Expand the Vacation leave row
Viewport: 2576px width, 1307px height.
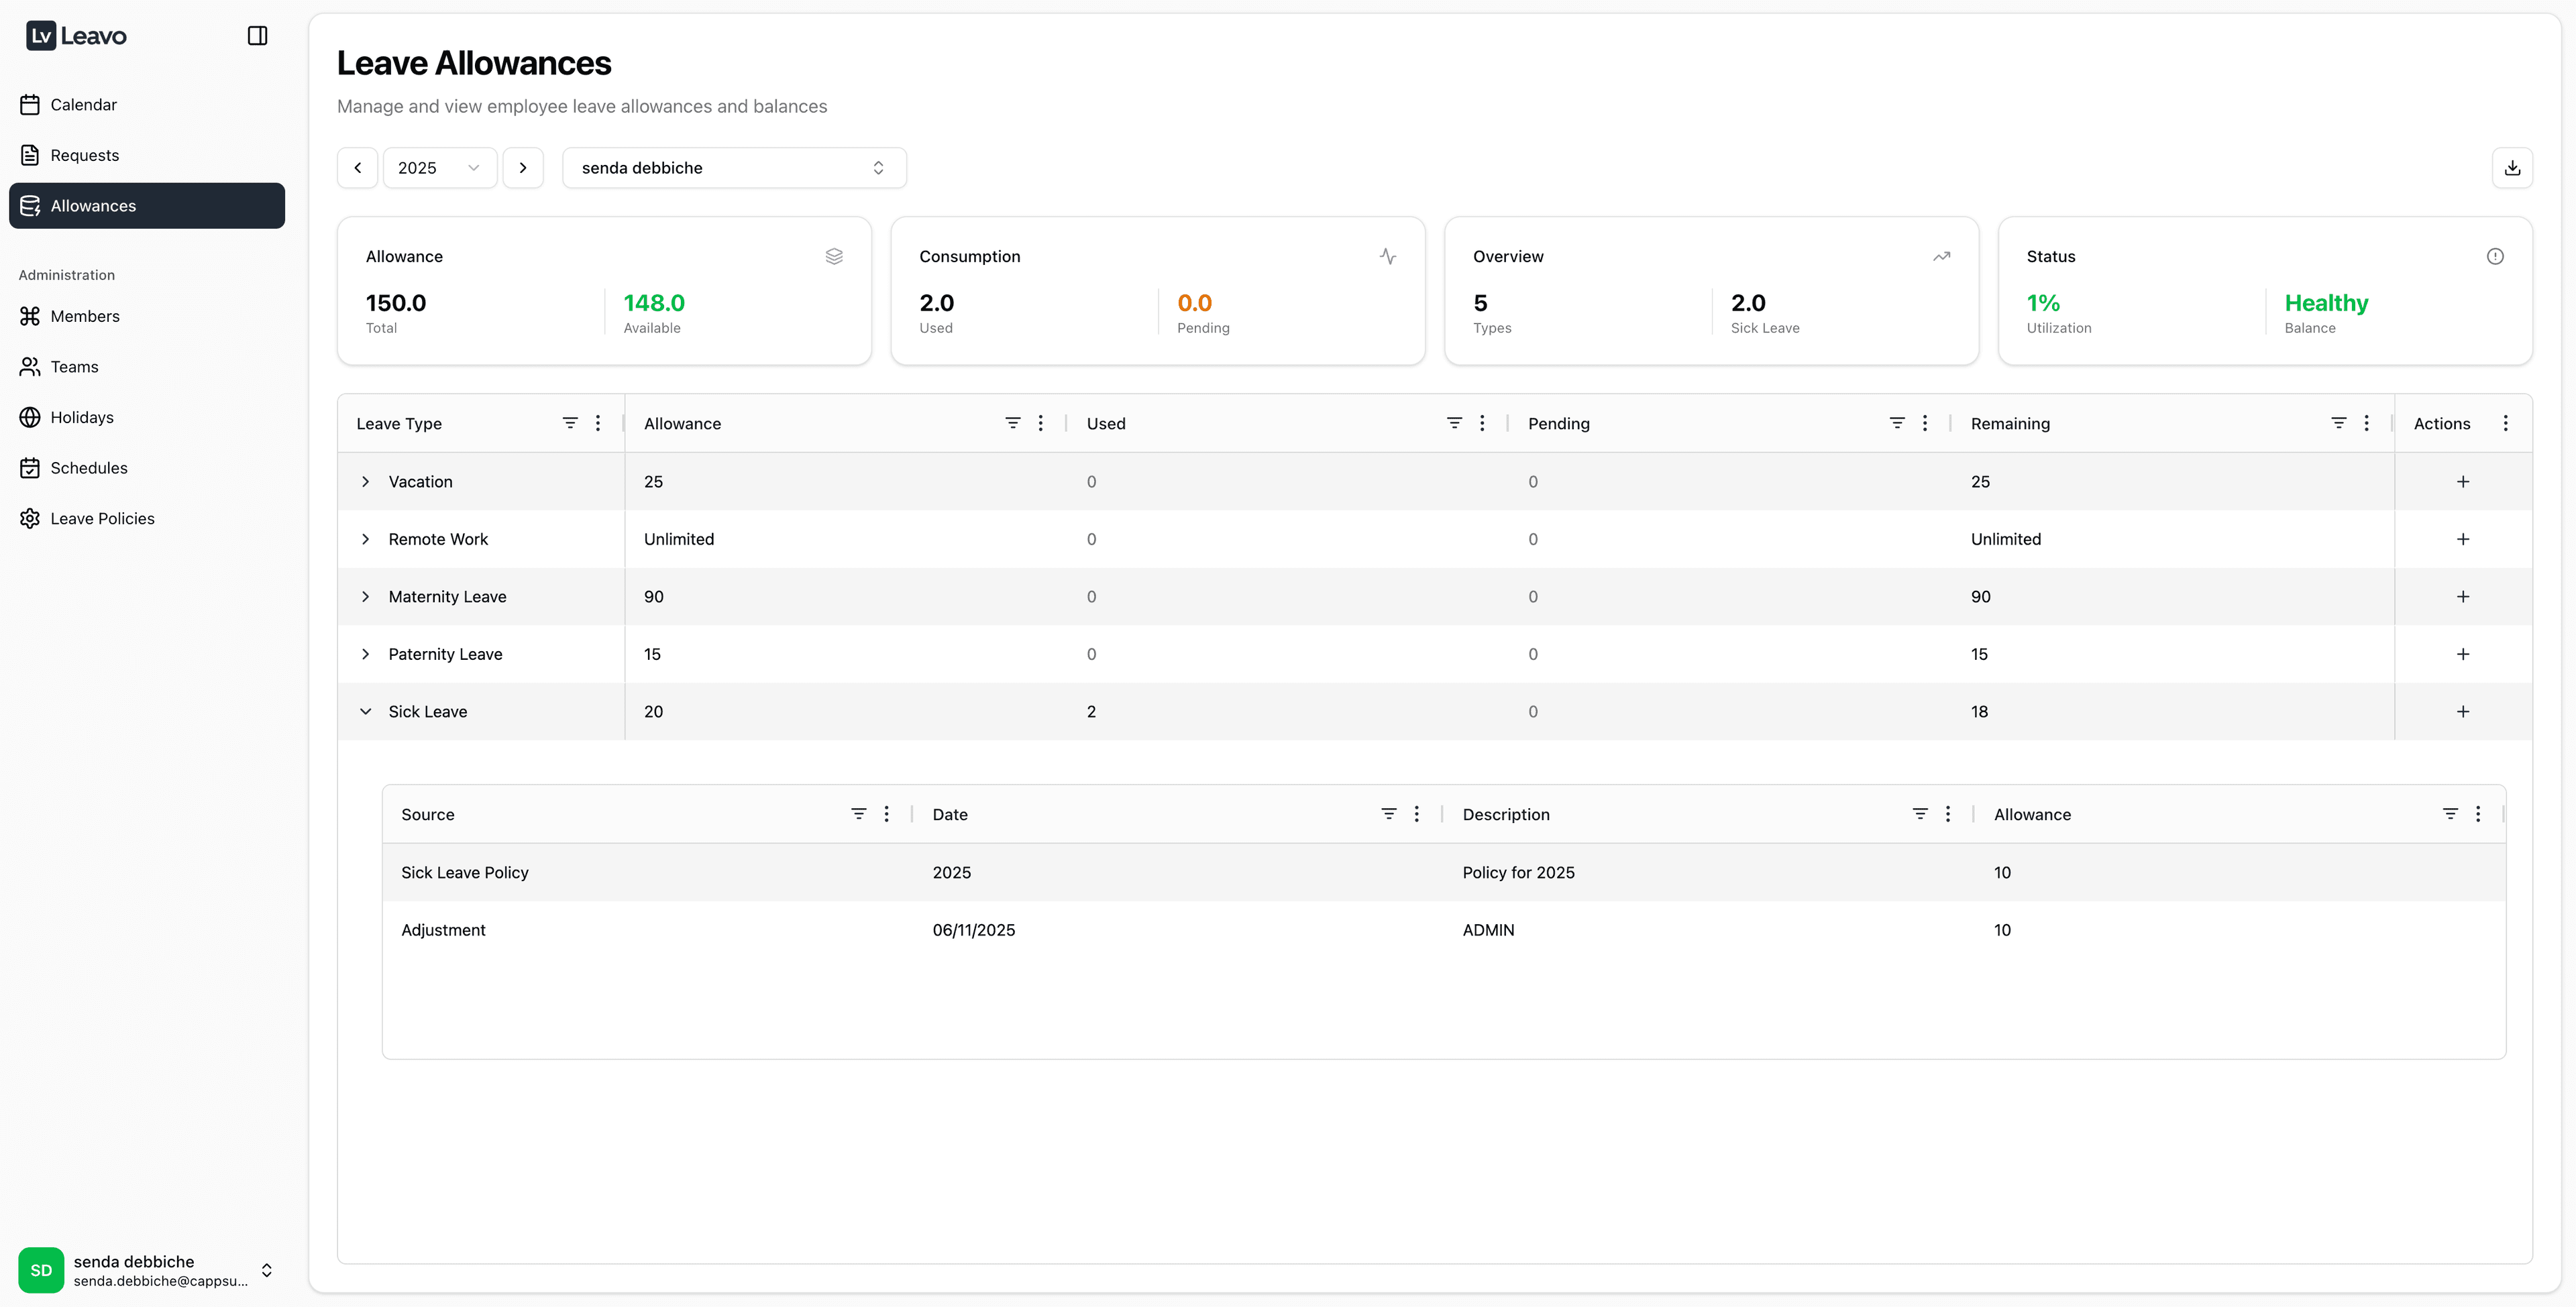pyautogui.click(x=366, y=482)
